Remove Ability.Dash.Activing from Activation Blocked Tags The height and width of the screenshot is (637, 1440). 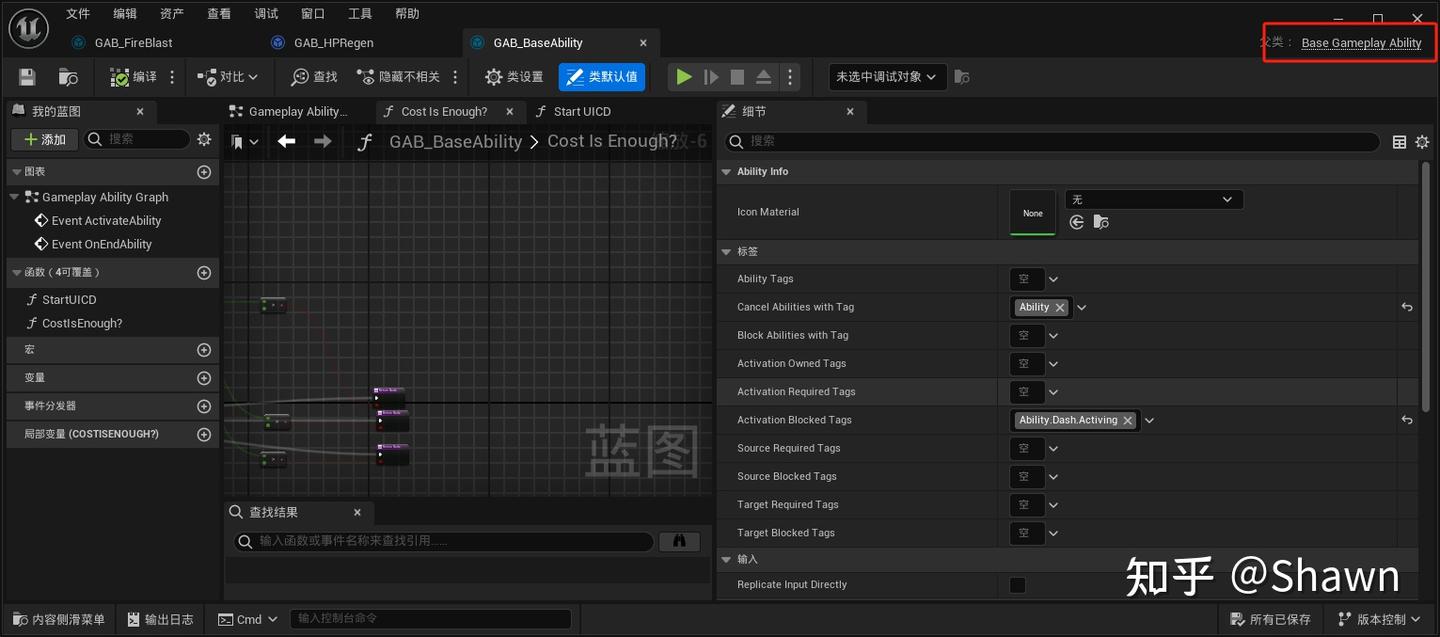[x=1128, y=420]
